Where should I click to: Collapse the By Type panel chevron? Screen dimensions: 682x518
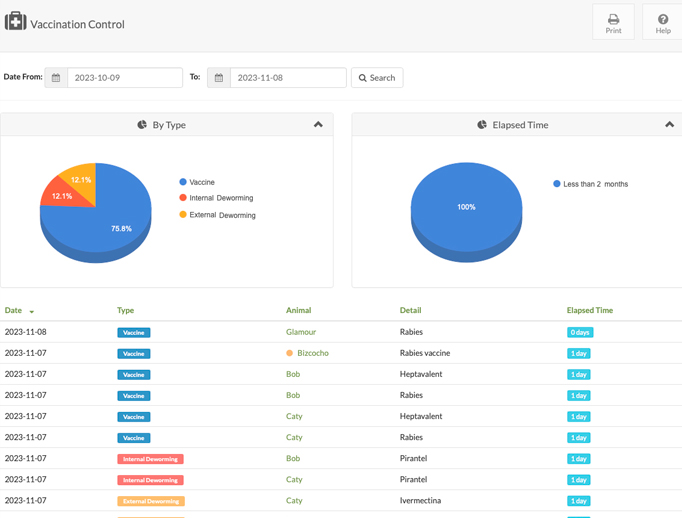318,124
